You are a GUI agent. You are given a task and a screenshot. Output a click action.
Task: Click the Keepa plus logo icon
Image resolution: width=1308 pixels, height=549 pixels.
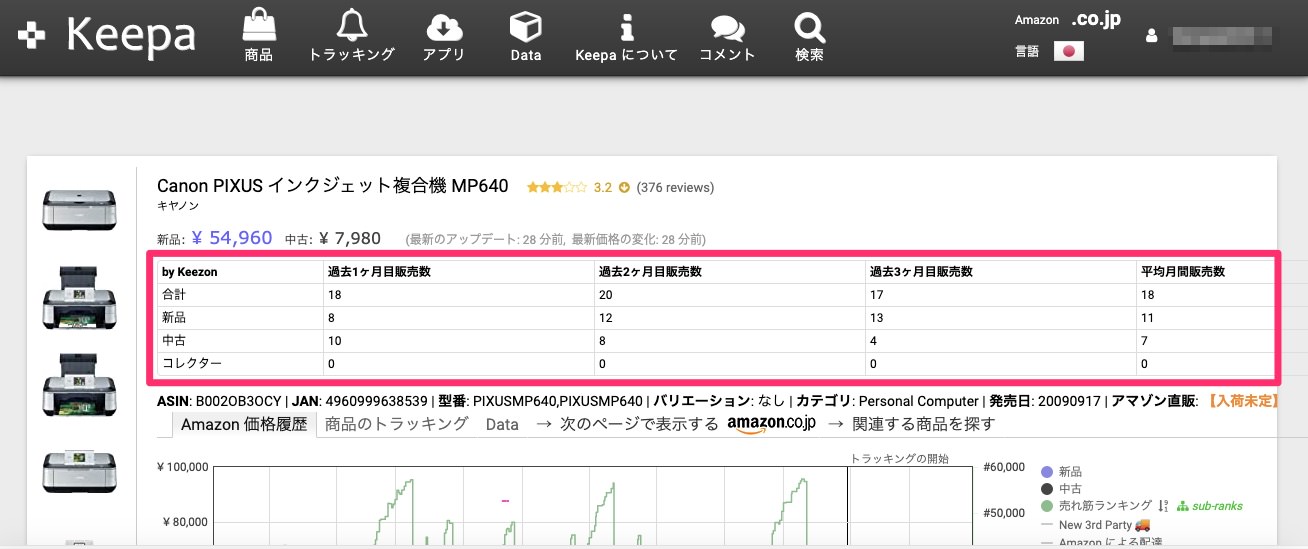(32, 35)
